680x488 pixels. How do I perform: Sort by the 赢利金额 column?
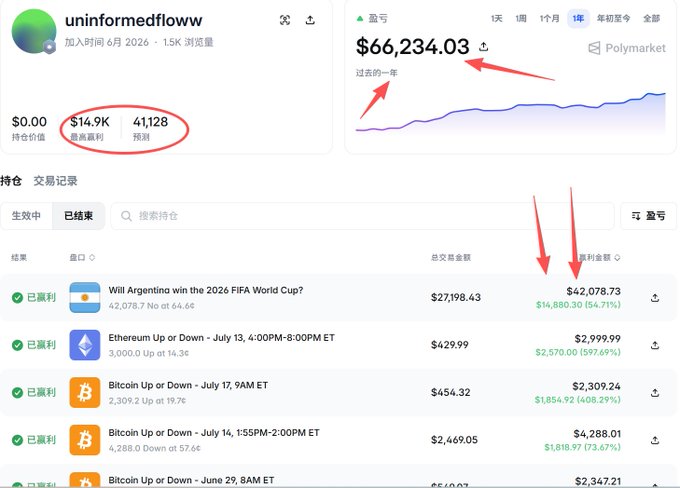pos(600,258)
